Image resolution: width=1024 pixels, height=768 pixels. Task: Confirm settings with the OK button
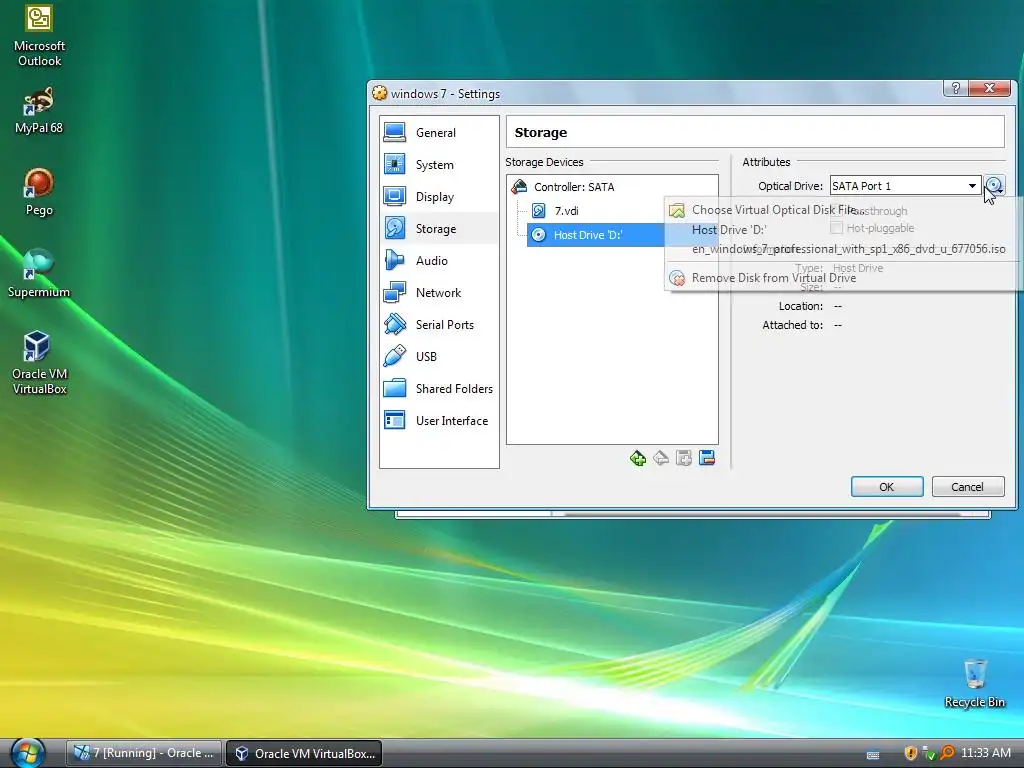click(x=886, y=487)
